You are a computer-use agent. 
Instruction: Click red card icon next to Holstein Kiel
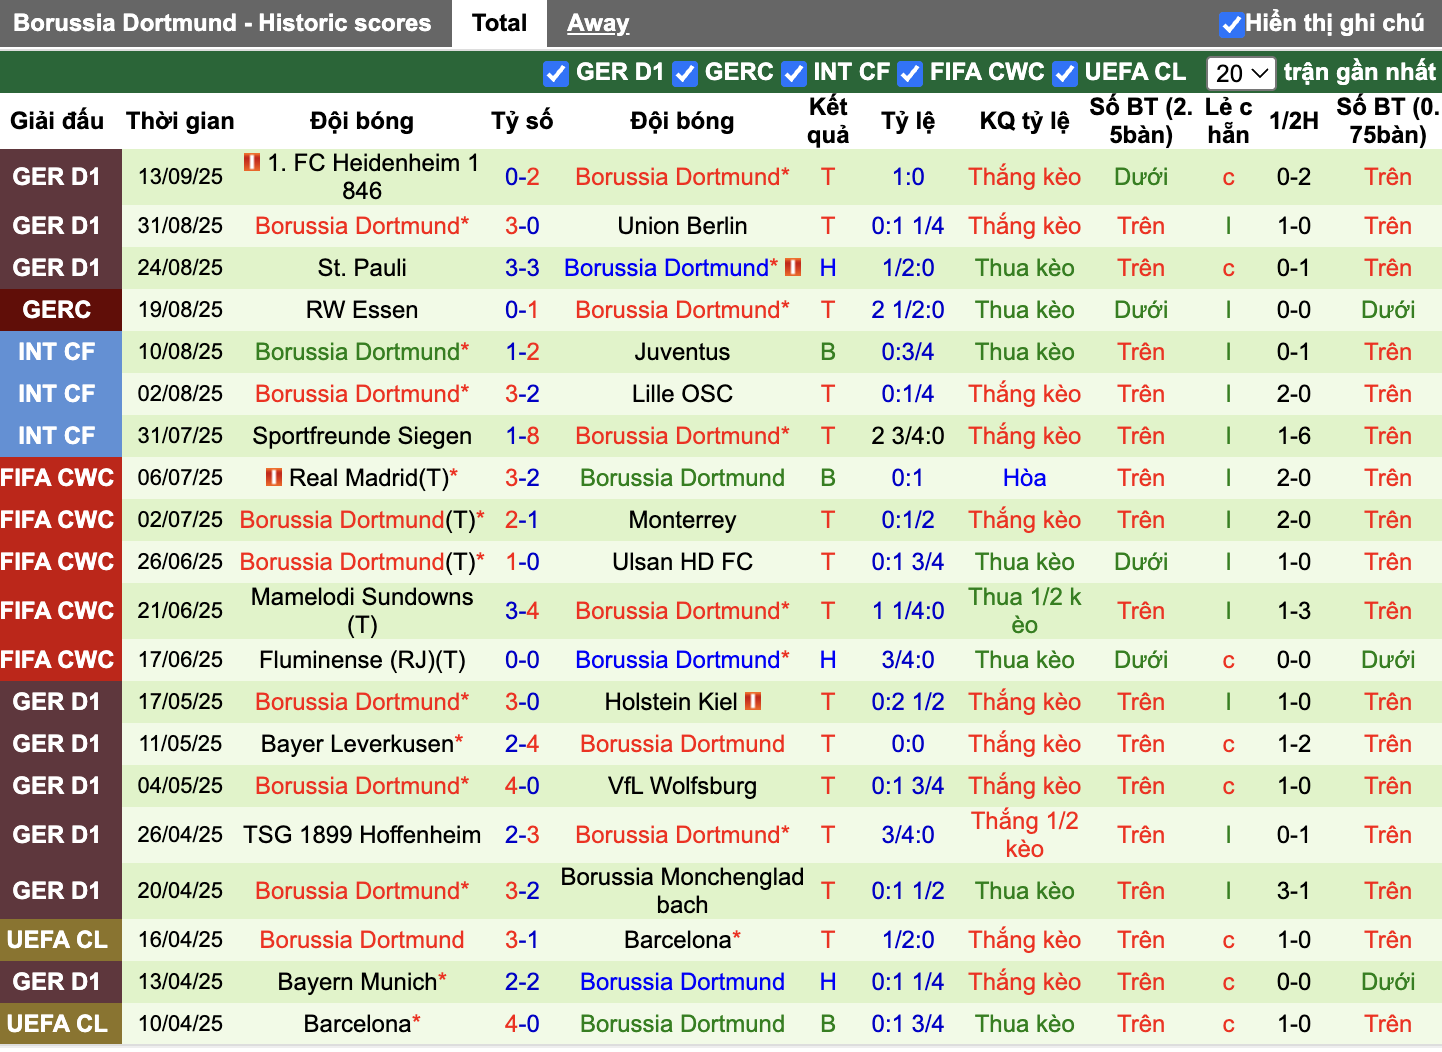753,701
